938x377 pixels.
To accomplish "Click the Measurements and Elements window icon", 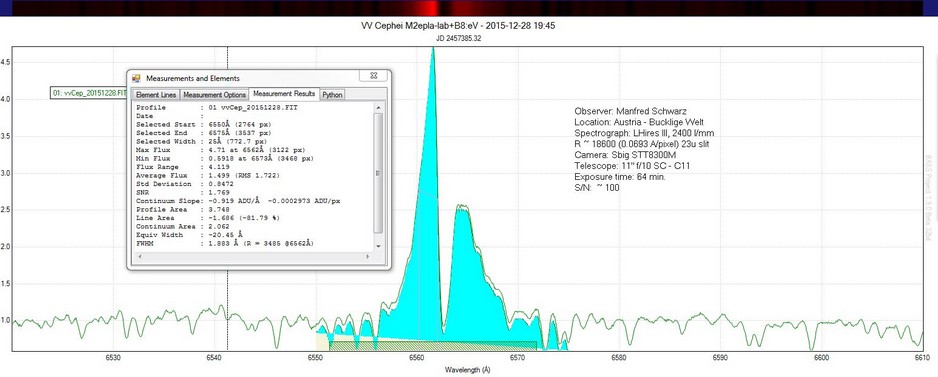I will (136, 78).
